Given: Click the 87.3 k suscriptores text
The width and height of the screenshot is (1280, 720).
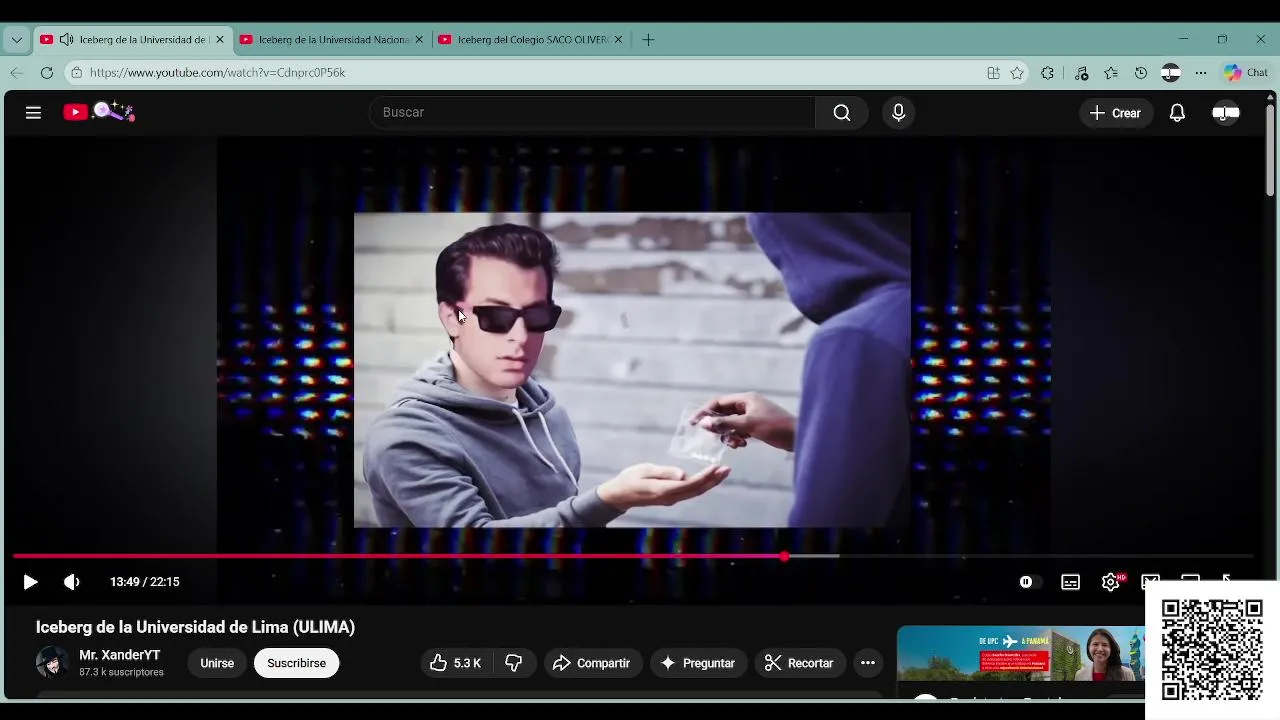Looking at the screenshot, I should (x=121, y=673).
